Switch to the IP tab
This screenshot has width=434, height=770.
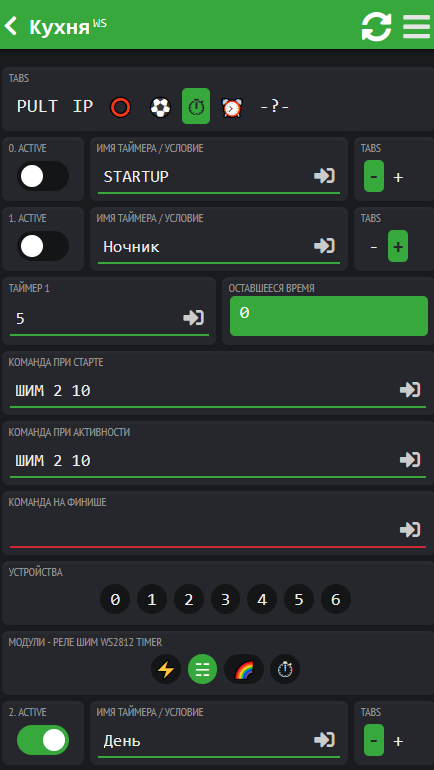click(x=83, y=106)
